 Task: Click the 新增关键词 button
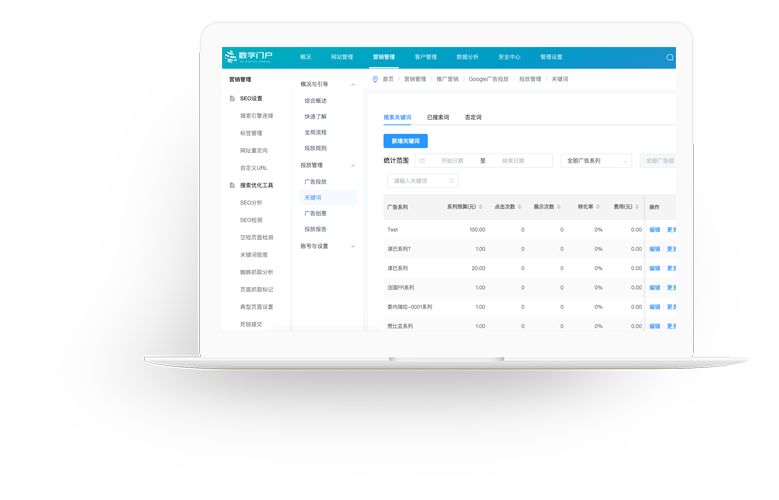405,141
